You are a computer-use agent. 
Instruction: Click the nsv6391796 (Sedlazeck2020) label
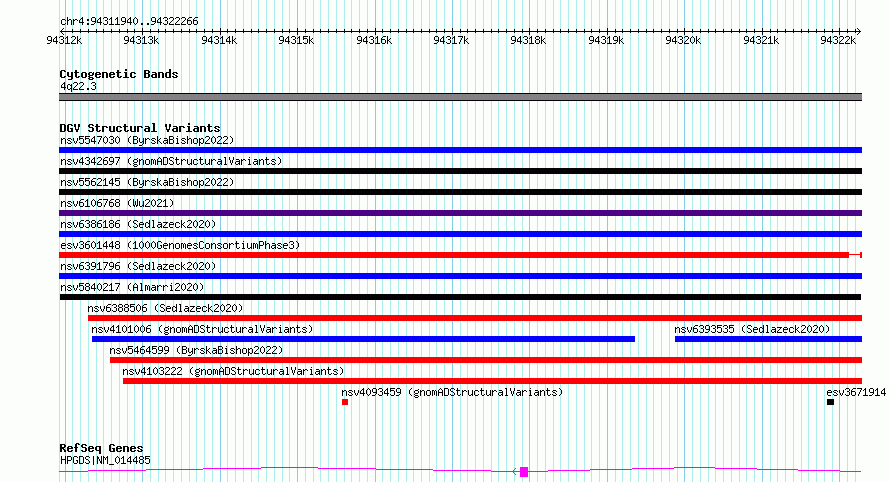click(x=138, y=266)
